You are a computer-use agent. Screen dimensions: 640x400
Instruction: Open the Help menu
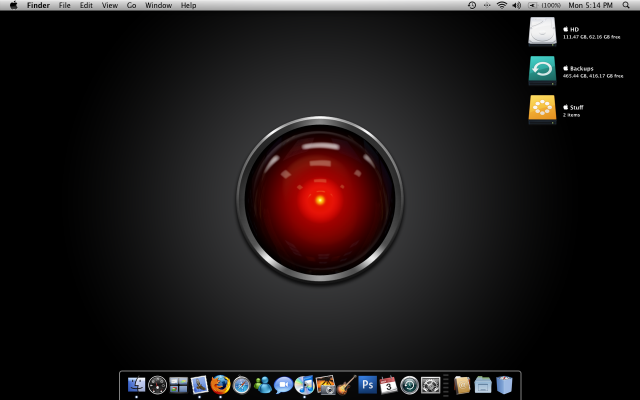click(x=189, y=5)
